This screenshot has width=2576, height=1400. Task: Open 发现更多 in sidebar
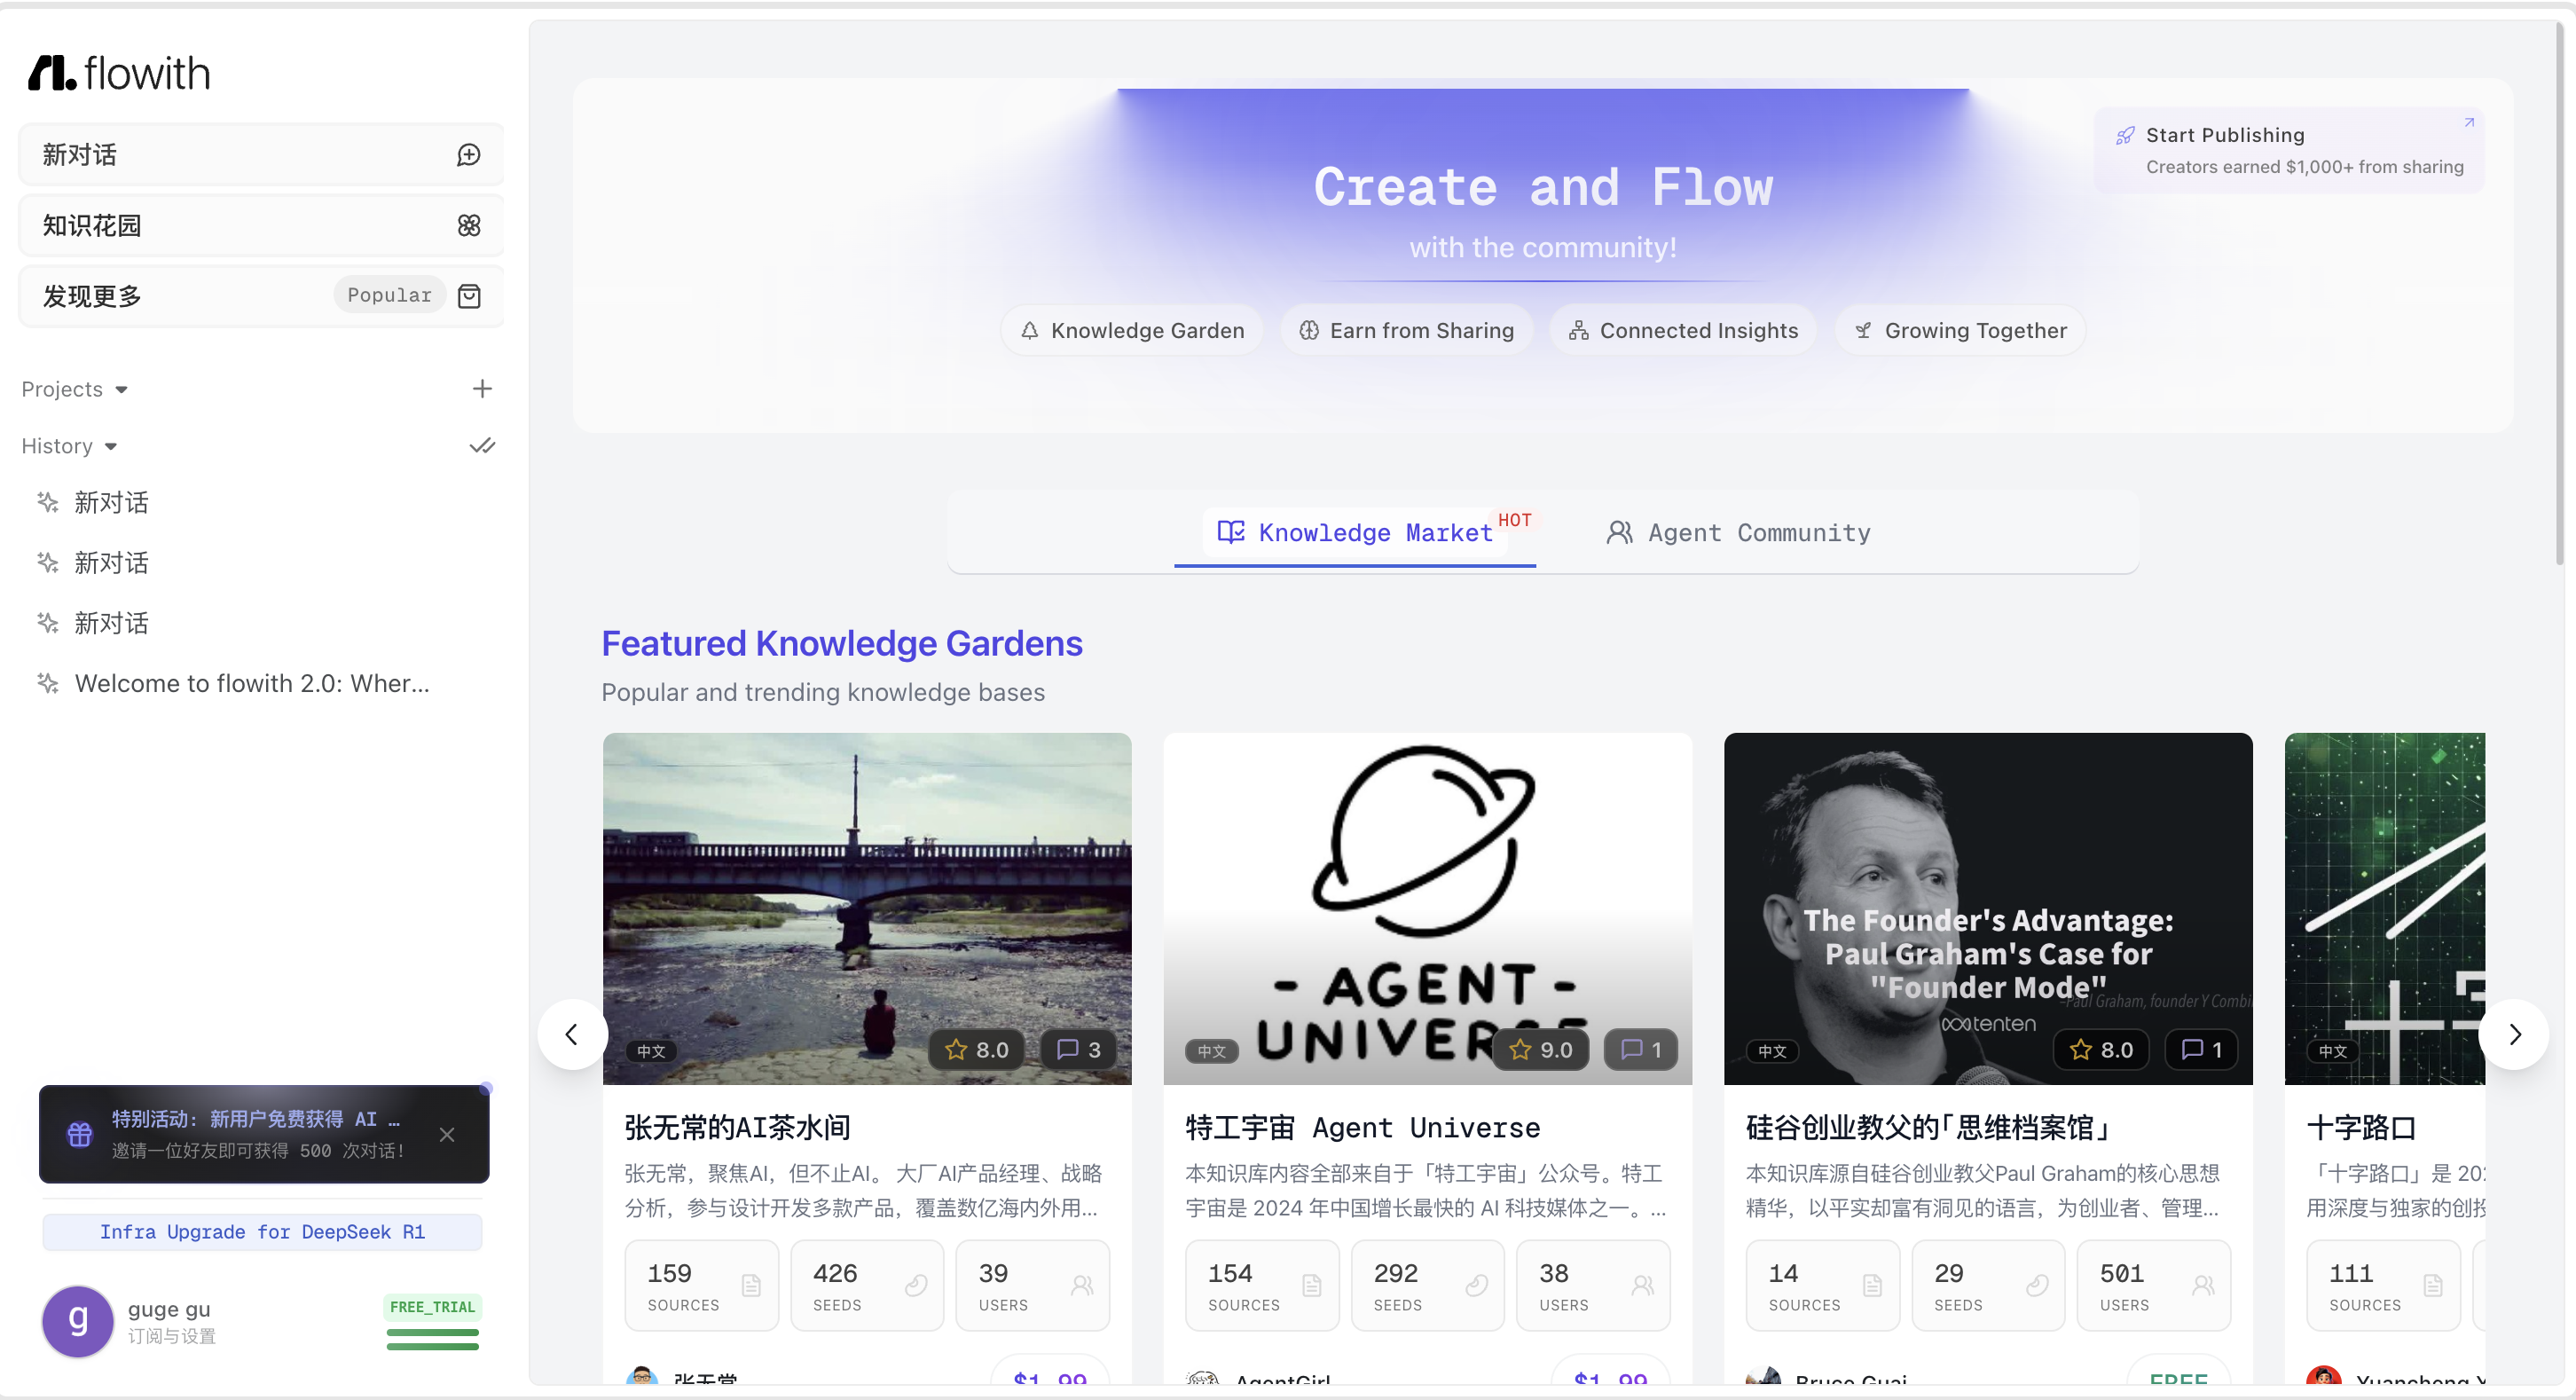click(x=261, y=296)
